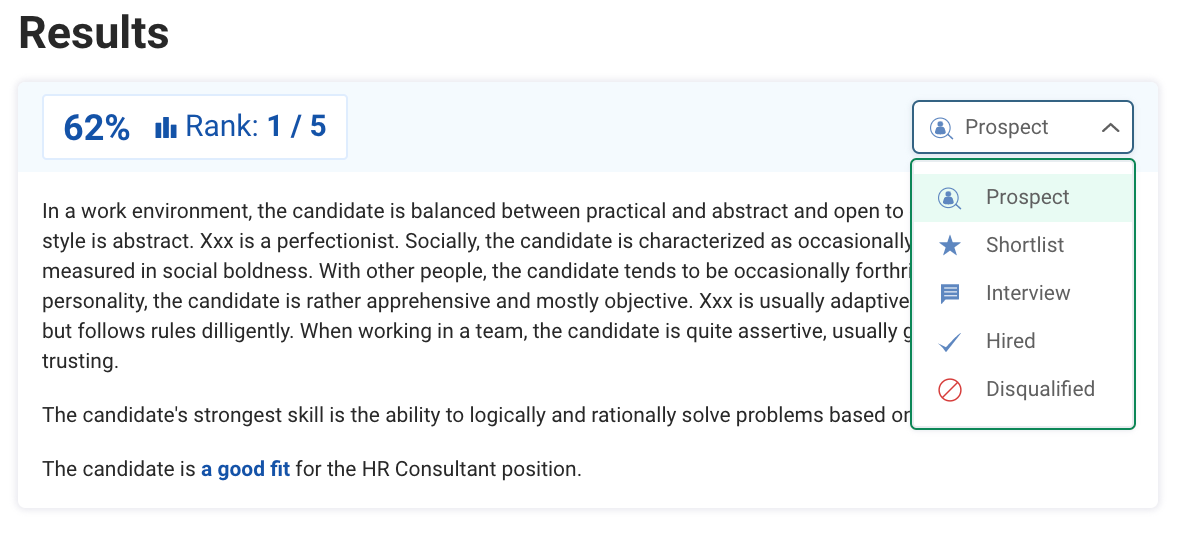
Task: Click the Rank: 1 / 5 text
Action: [255, 127]
